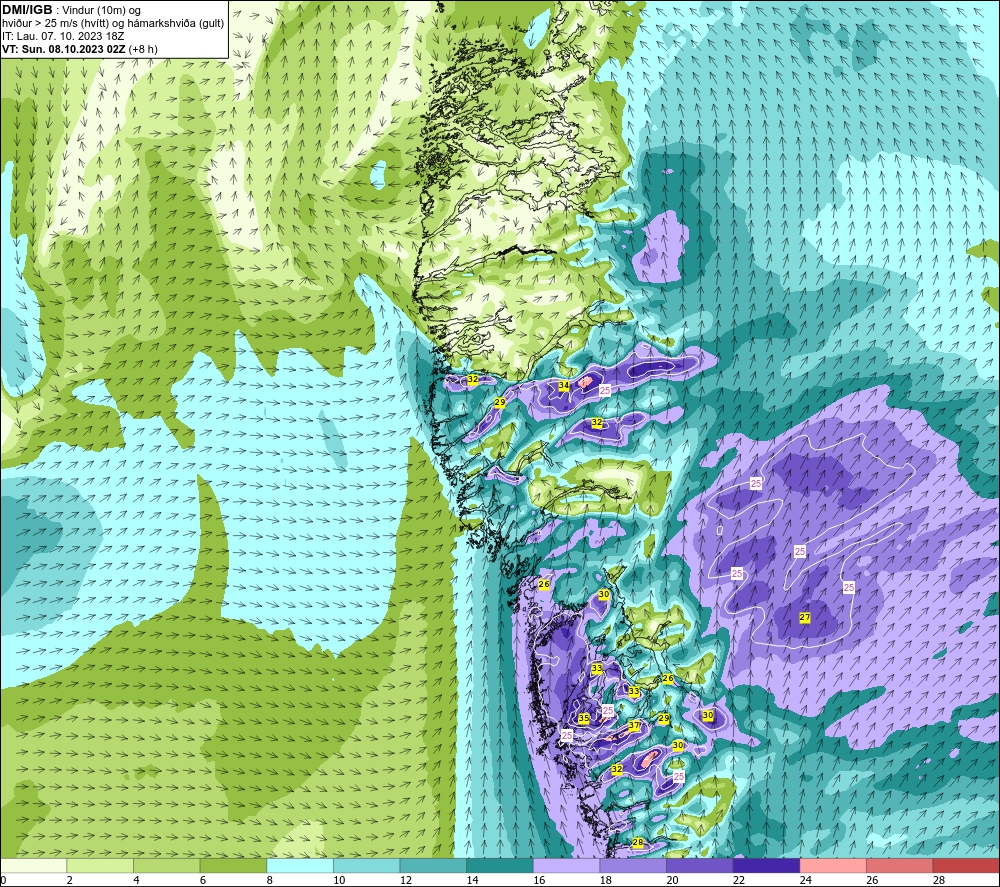Image resolution: width=1000 pixels, height=887 pixels.
Task: Click the scale number 8 under the legend
Action: [270, 880]
